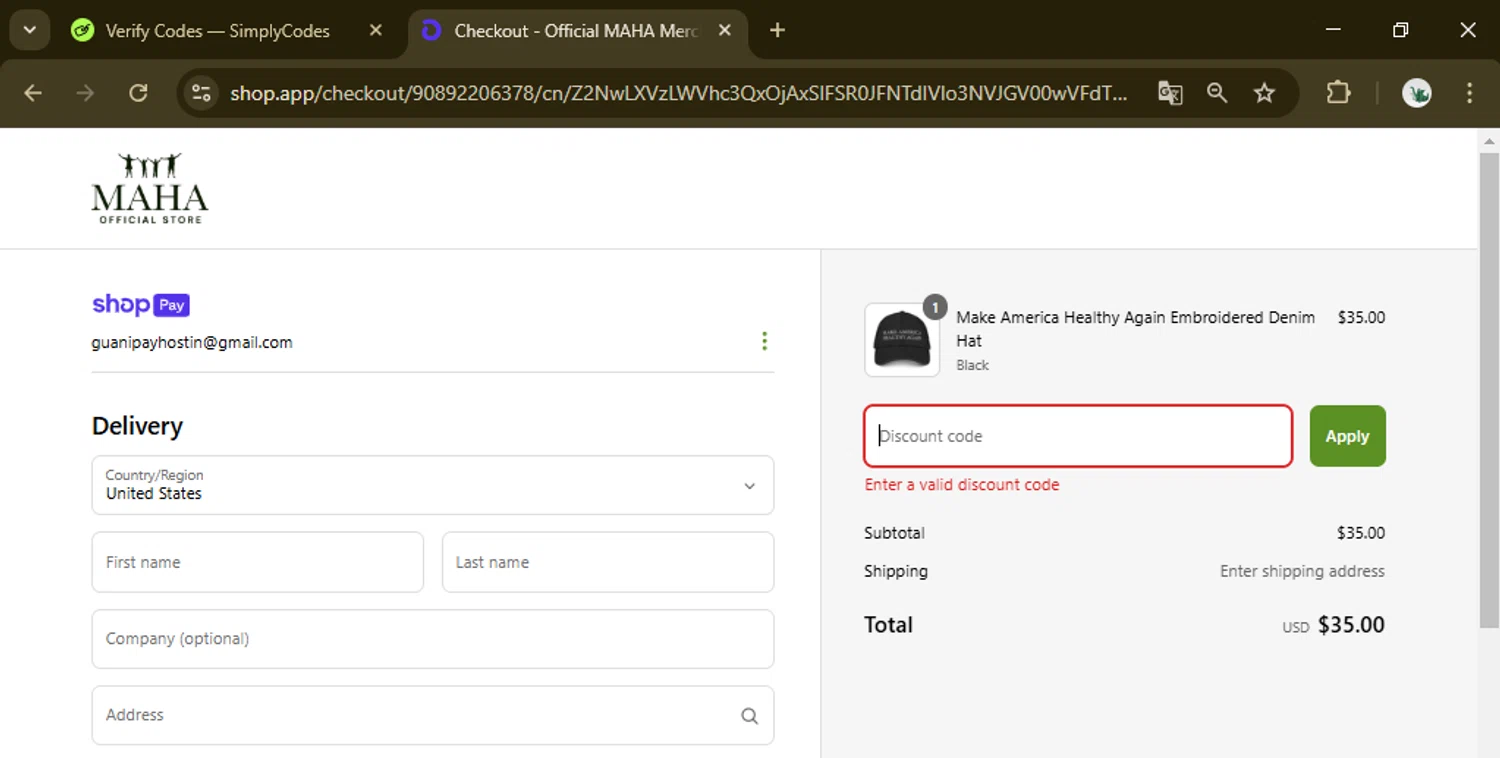Select the Checkout - Official MAHA Merch tab
The height and width of the screenshot is (758, 1500).
576,31
